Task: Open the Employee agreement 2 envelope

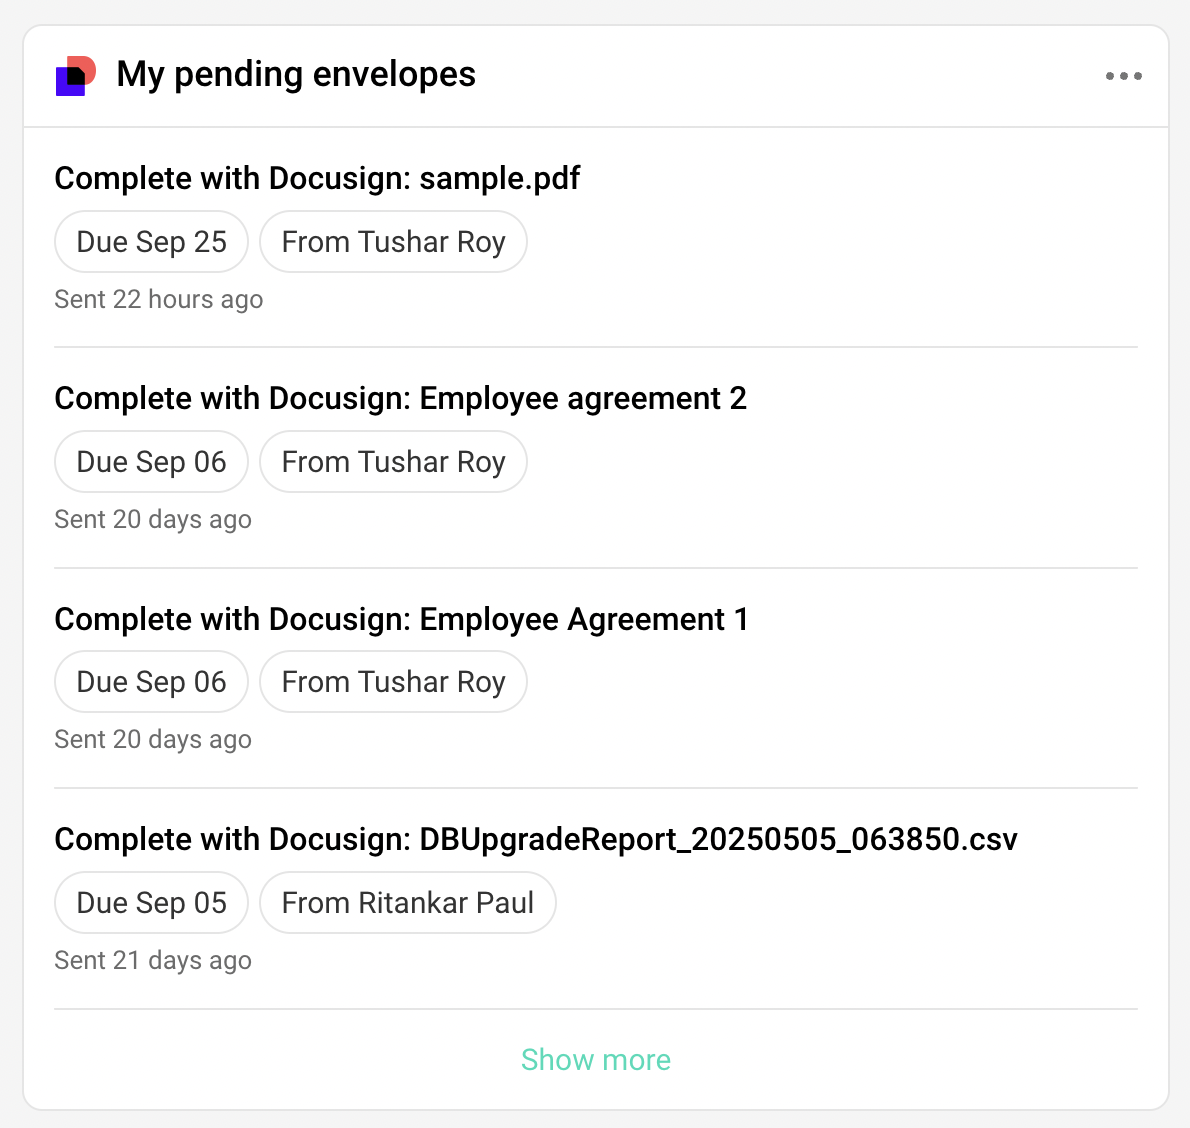Action: click(x=400, y=399)
